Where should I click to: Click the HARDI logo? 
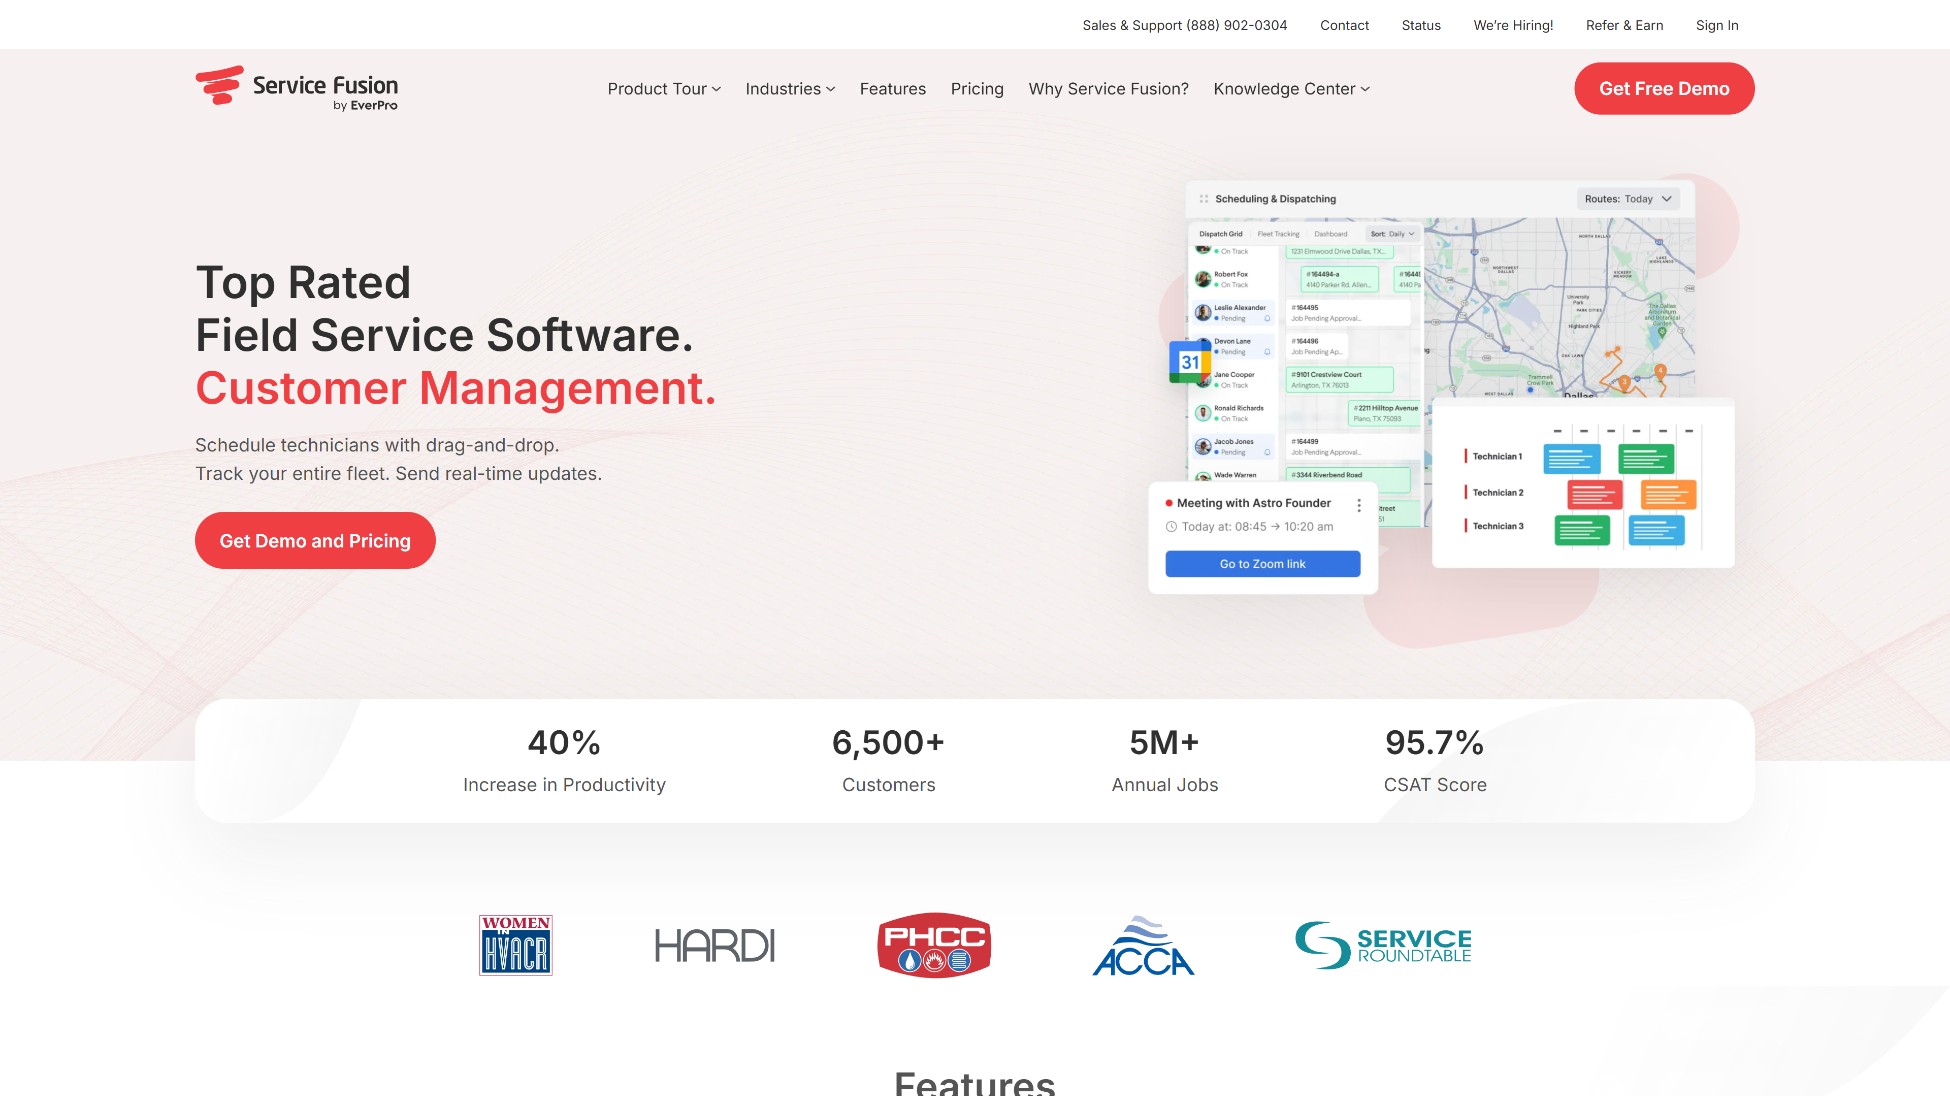coord(714,944)
